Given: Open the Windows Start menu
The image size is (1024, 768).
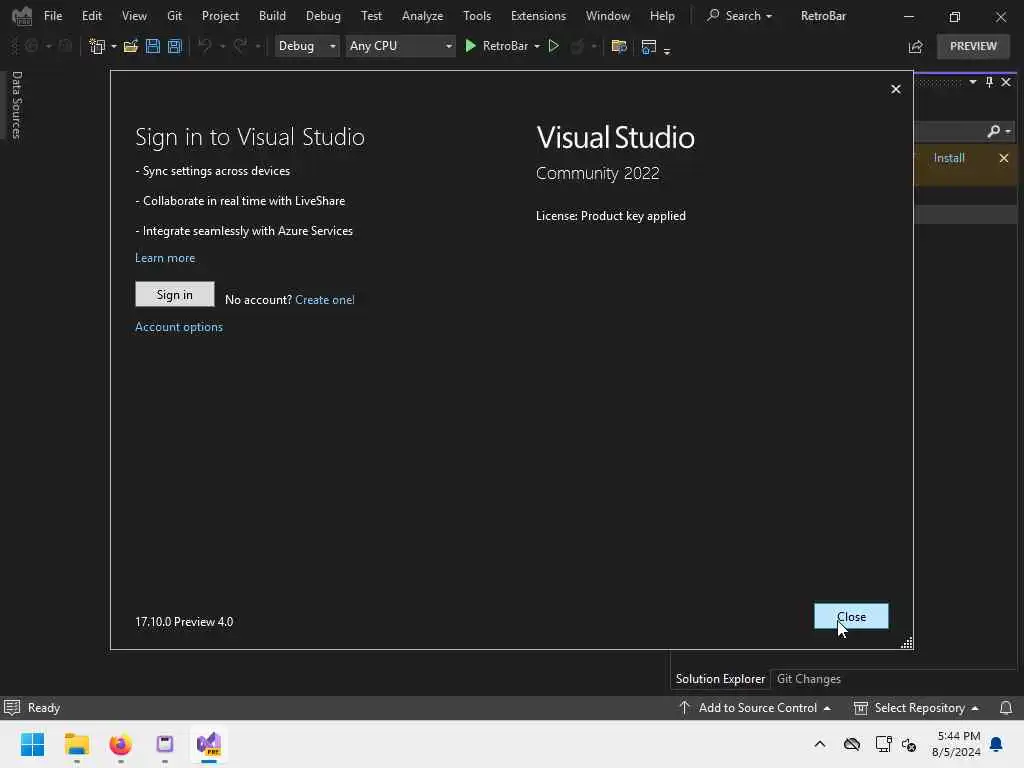Looking at the screenshot, I should pyautogui.click(x=33, y=744).
